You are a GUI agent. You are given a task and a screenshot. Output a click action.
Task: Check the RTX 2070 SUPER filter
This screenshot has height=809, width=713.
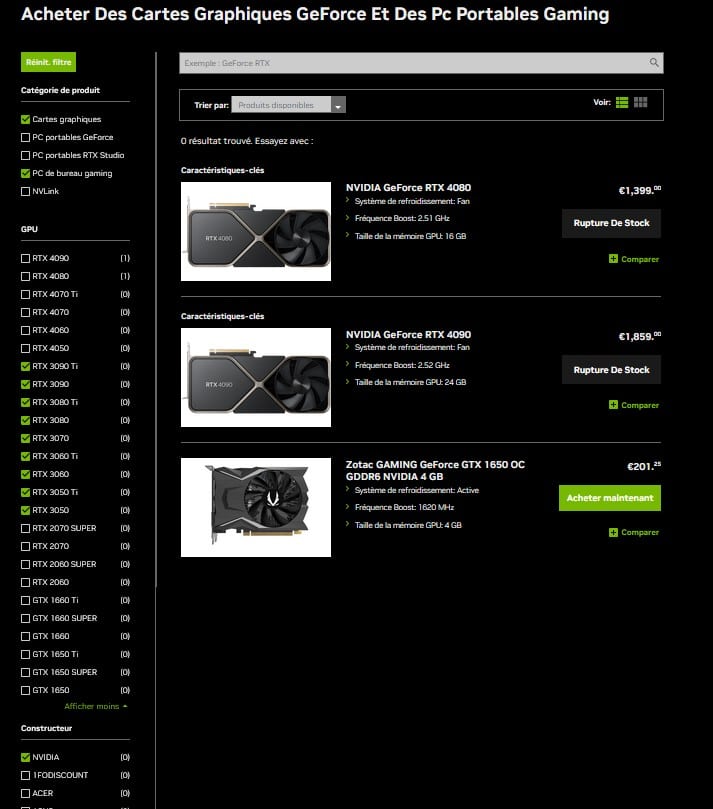(x=25, y=528)
